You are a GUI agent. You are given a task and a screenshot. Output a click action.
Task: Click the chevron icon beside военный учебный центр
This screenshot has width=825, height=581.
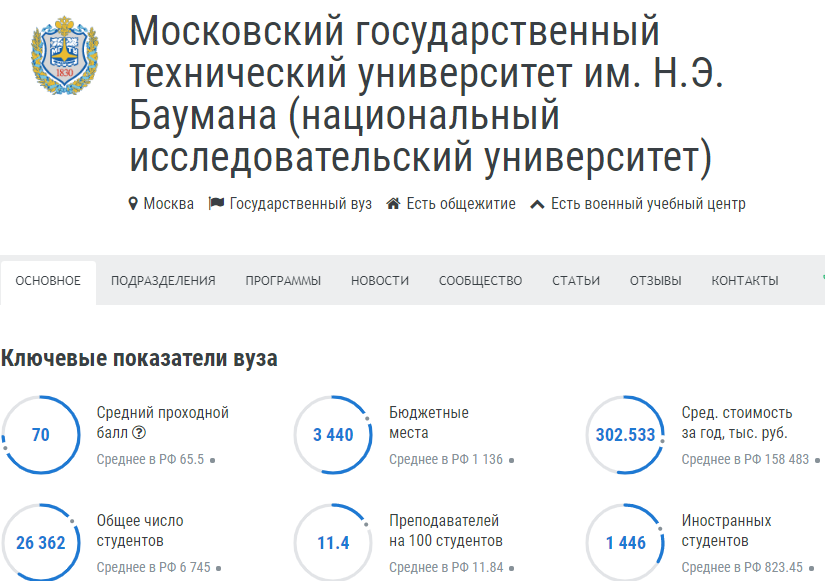click(537, 204)
